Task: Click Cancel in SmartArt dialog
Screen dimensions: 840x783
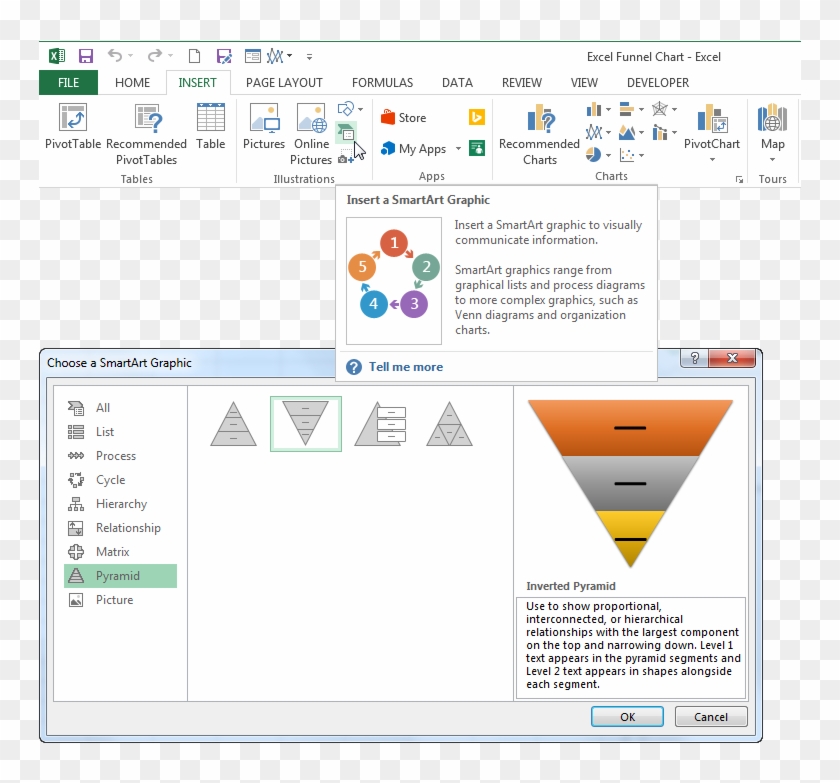Action: [711, 717]
